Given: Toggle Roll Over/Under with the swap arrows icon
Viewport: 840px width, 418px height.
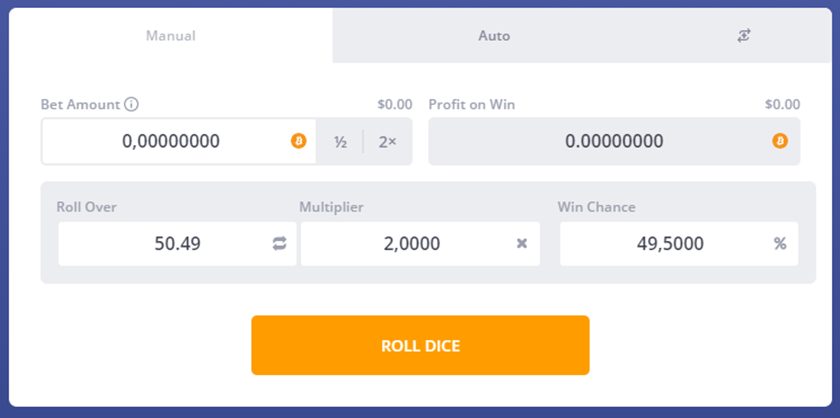Looking at the screenshot, I should pyautogui.click(x=280, y=244).
